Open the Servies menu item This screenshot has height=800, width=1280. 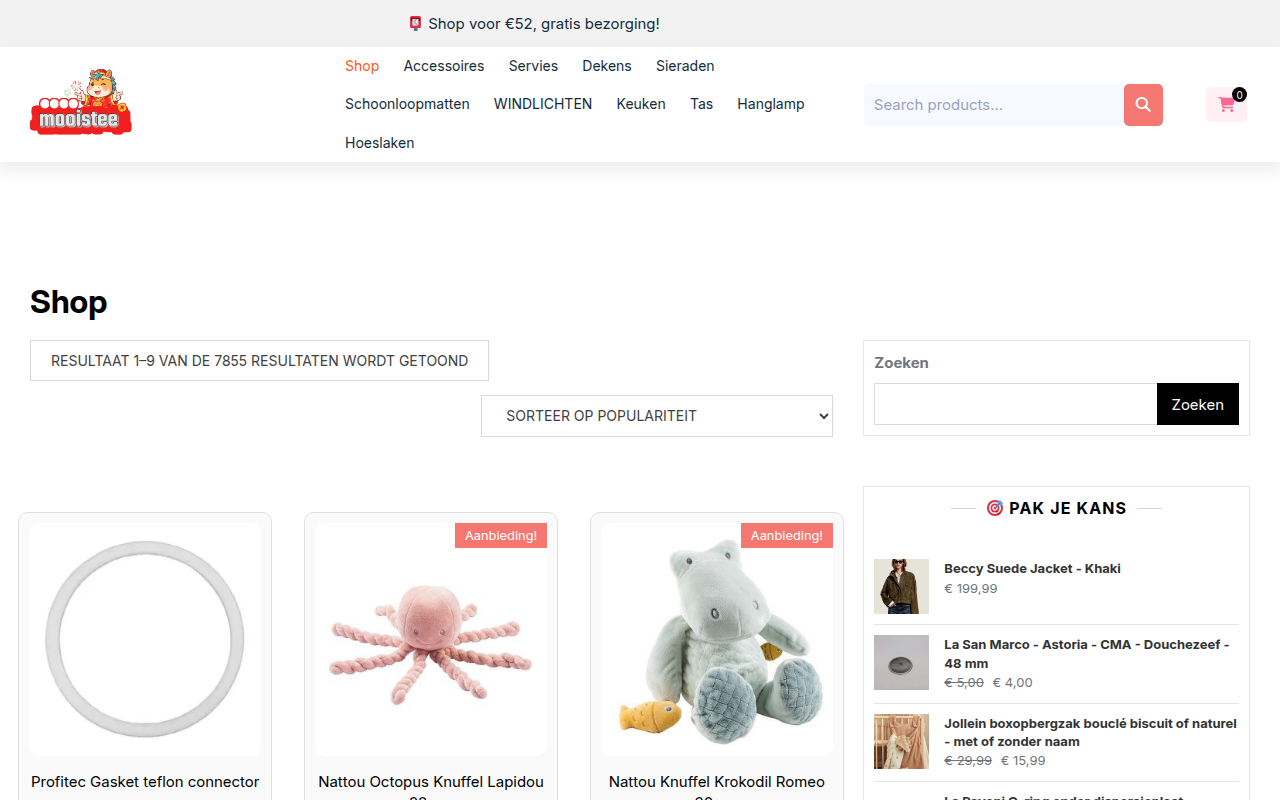[533, 66]
